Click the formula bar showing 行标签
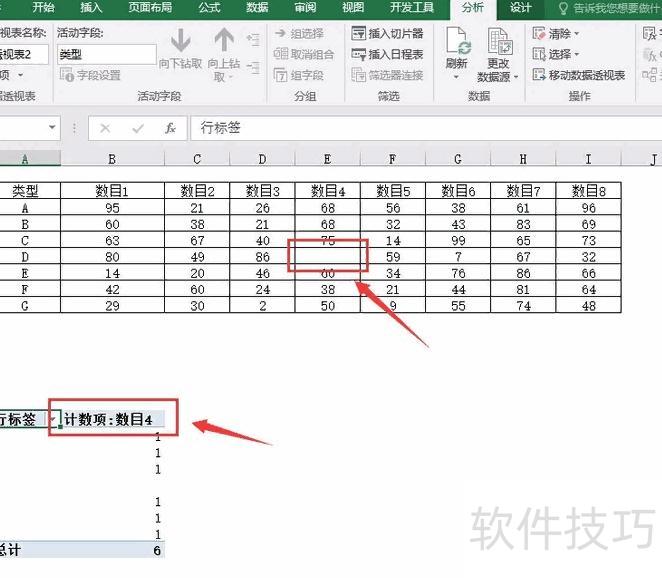The height and width of the screenshot is (578, 662). pos(426,128)
